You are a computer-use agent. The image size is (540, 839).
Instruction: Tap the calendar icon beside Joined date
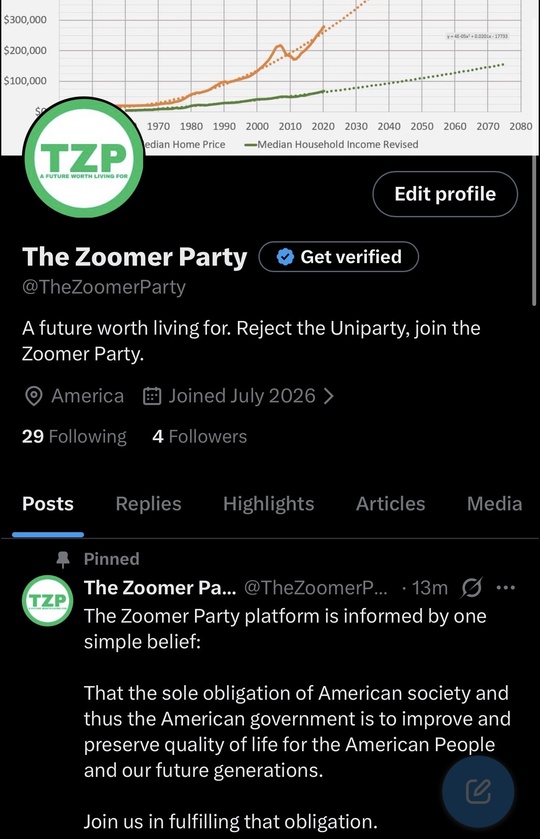click(x=153, y=396)
